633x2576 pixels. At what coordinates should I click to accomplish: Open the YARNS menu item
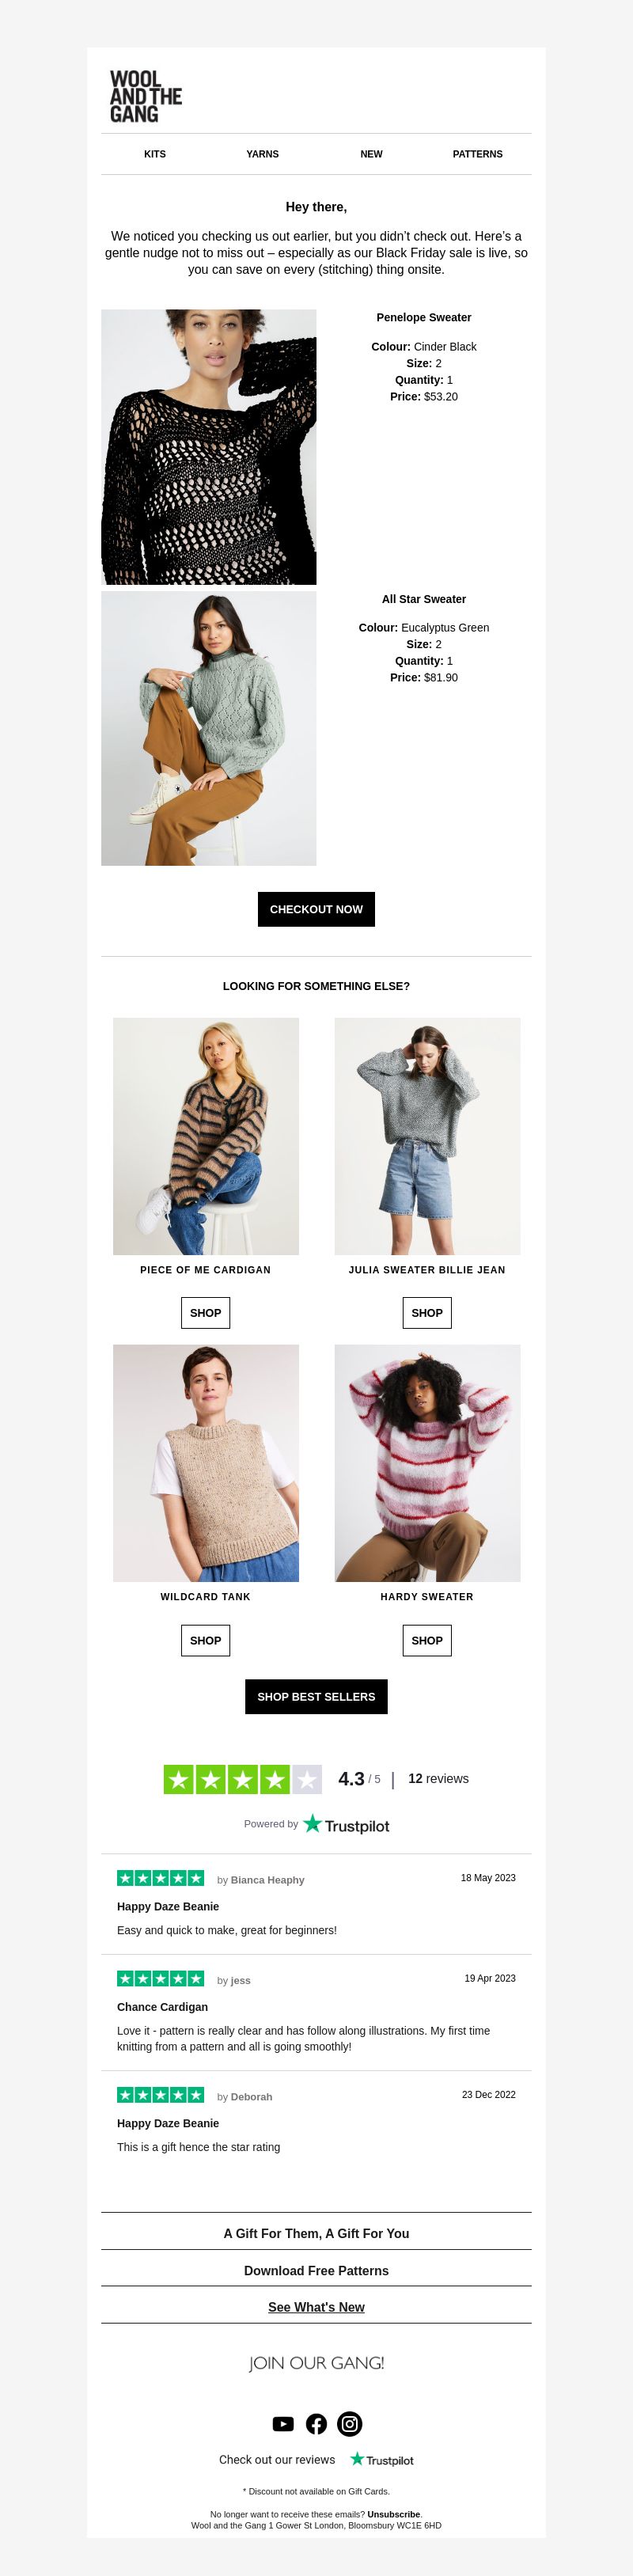pos(263,154)
